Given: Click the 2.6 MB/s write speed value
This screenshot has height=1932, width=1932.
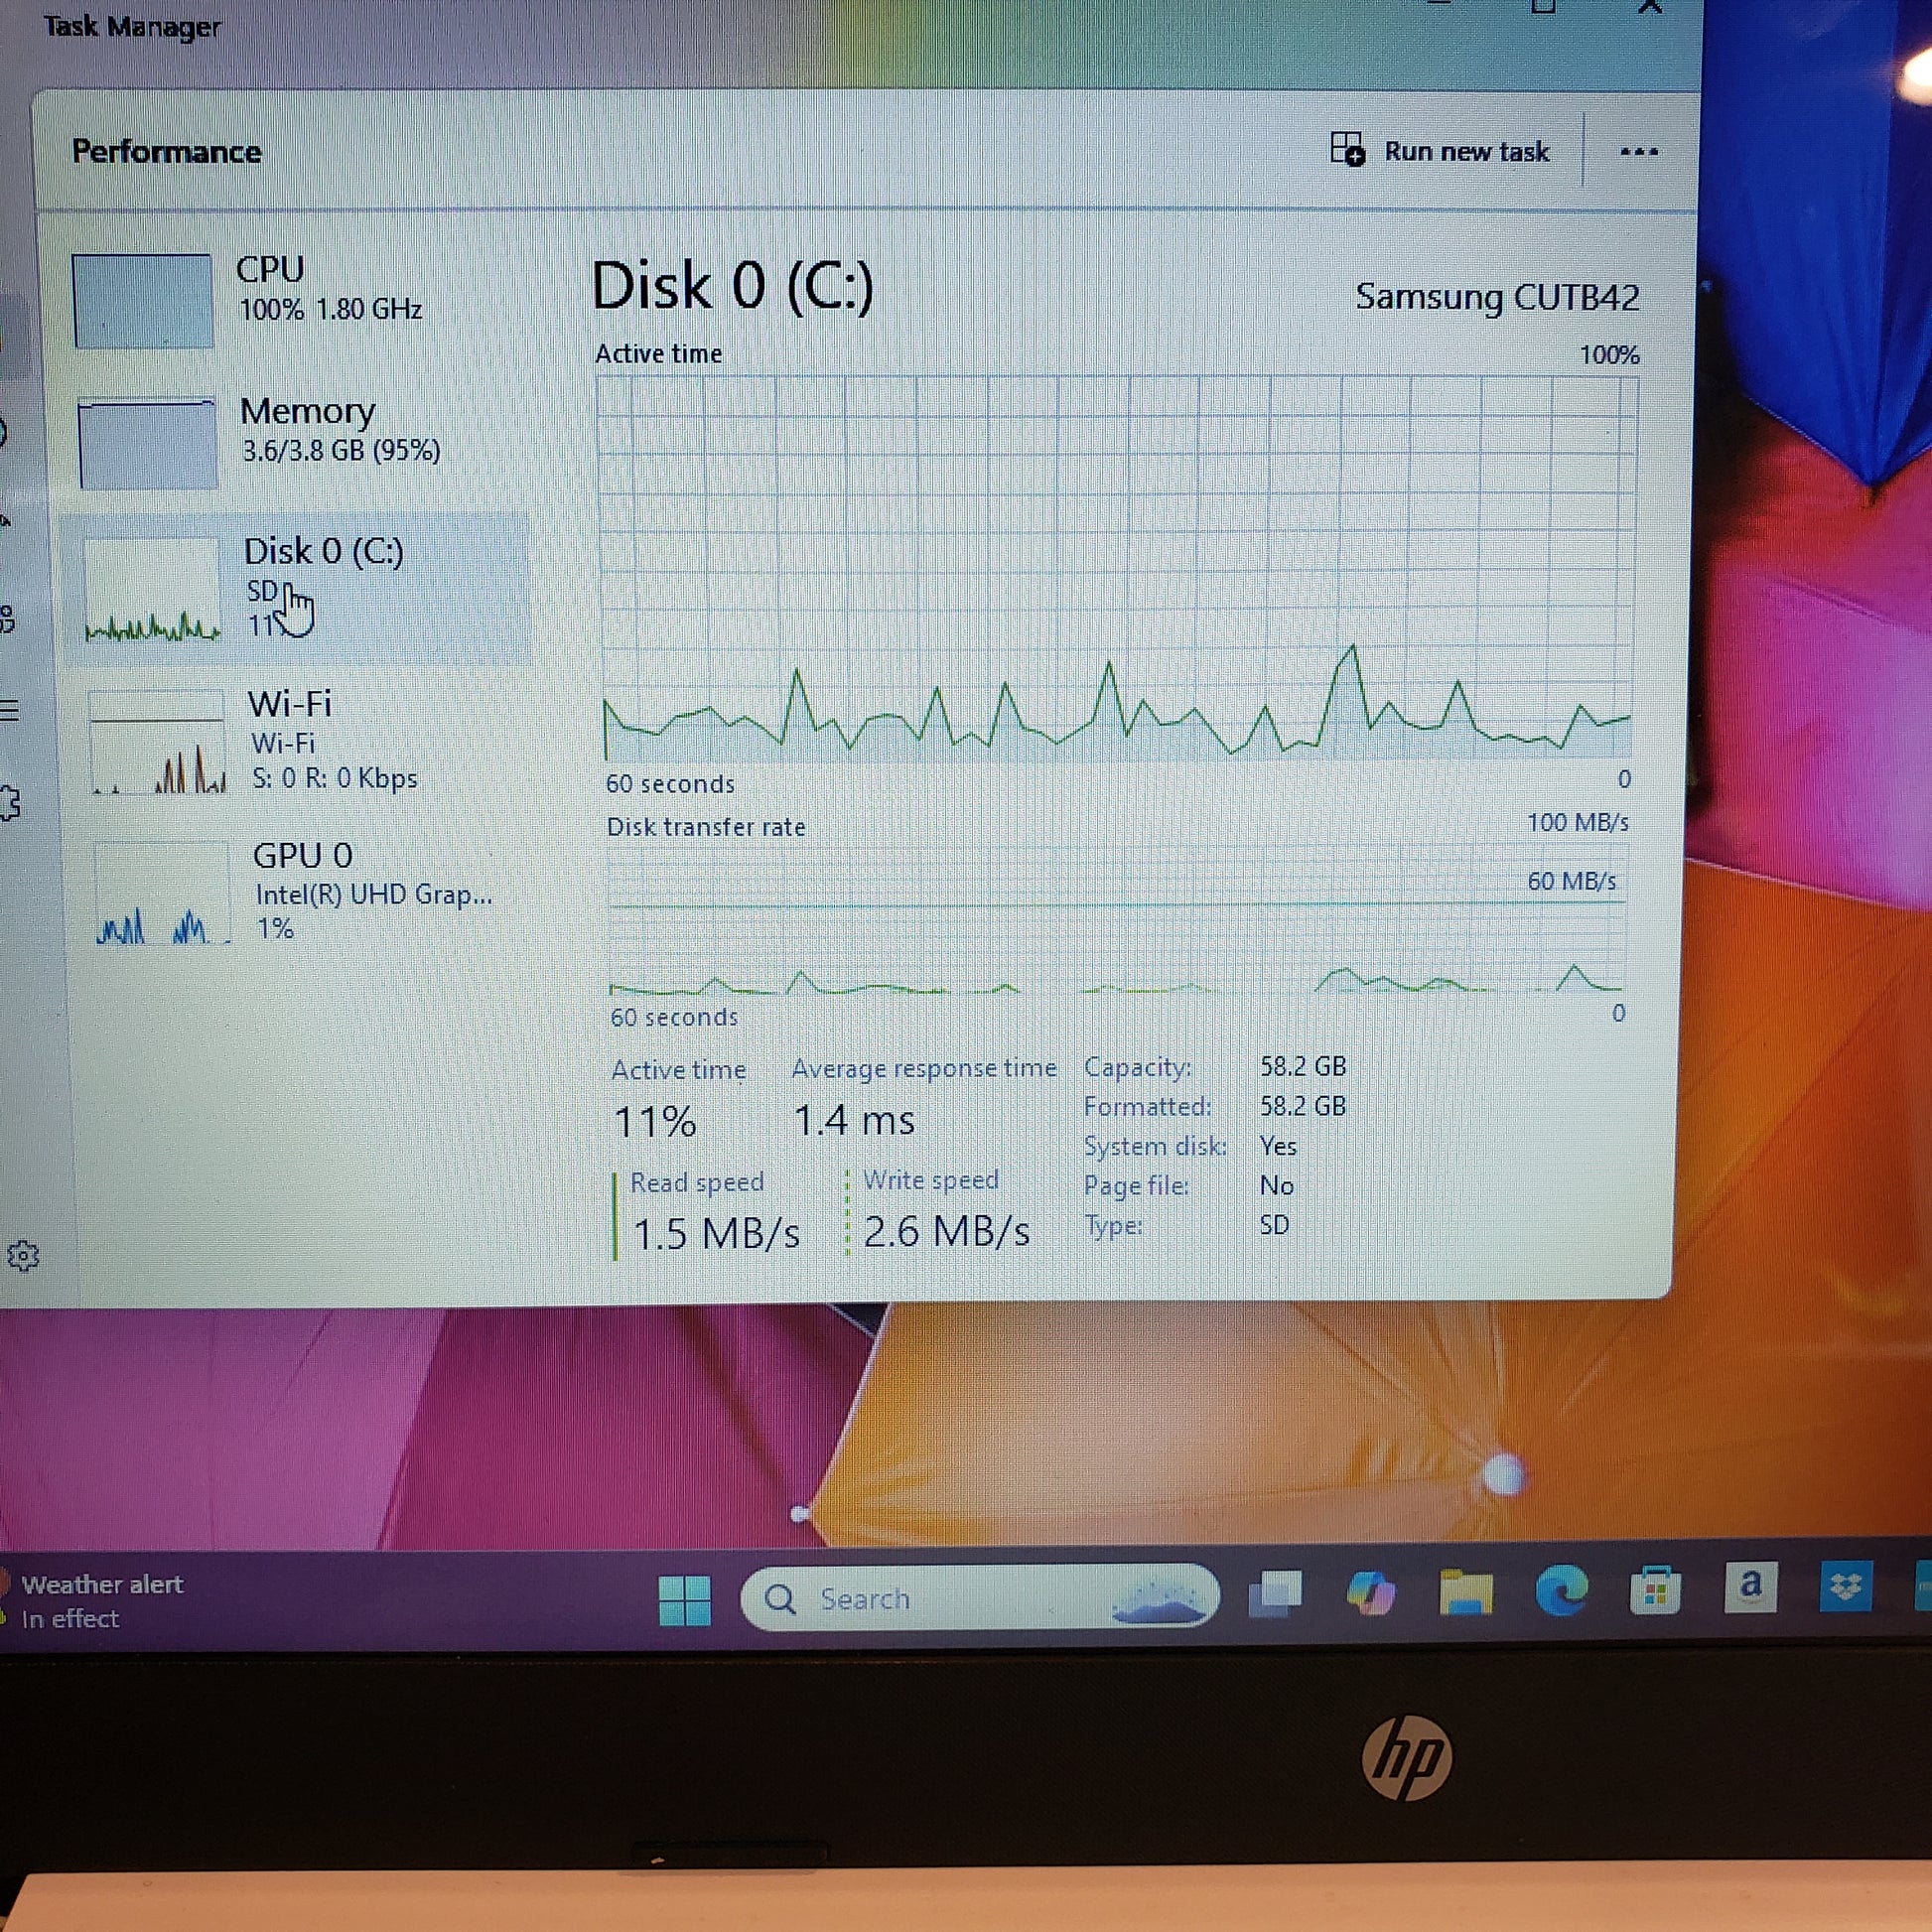Looking at the screenshot, I should coord(946,1232).
